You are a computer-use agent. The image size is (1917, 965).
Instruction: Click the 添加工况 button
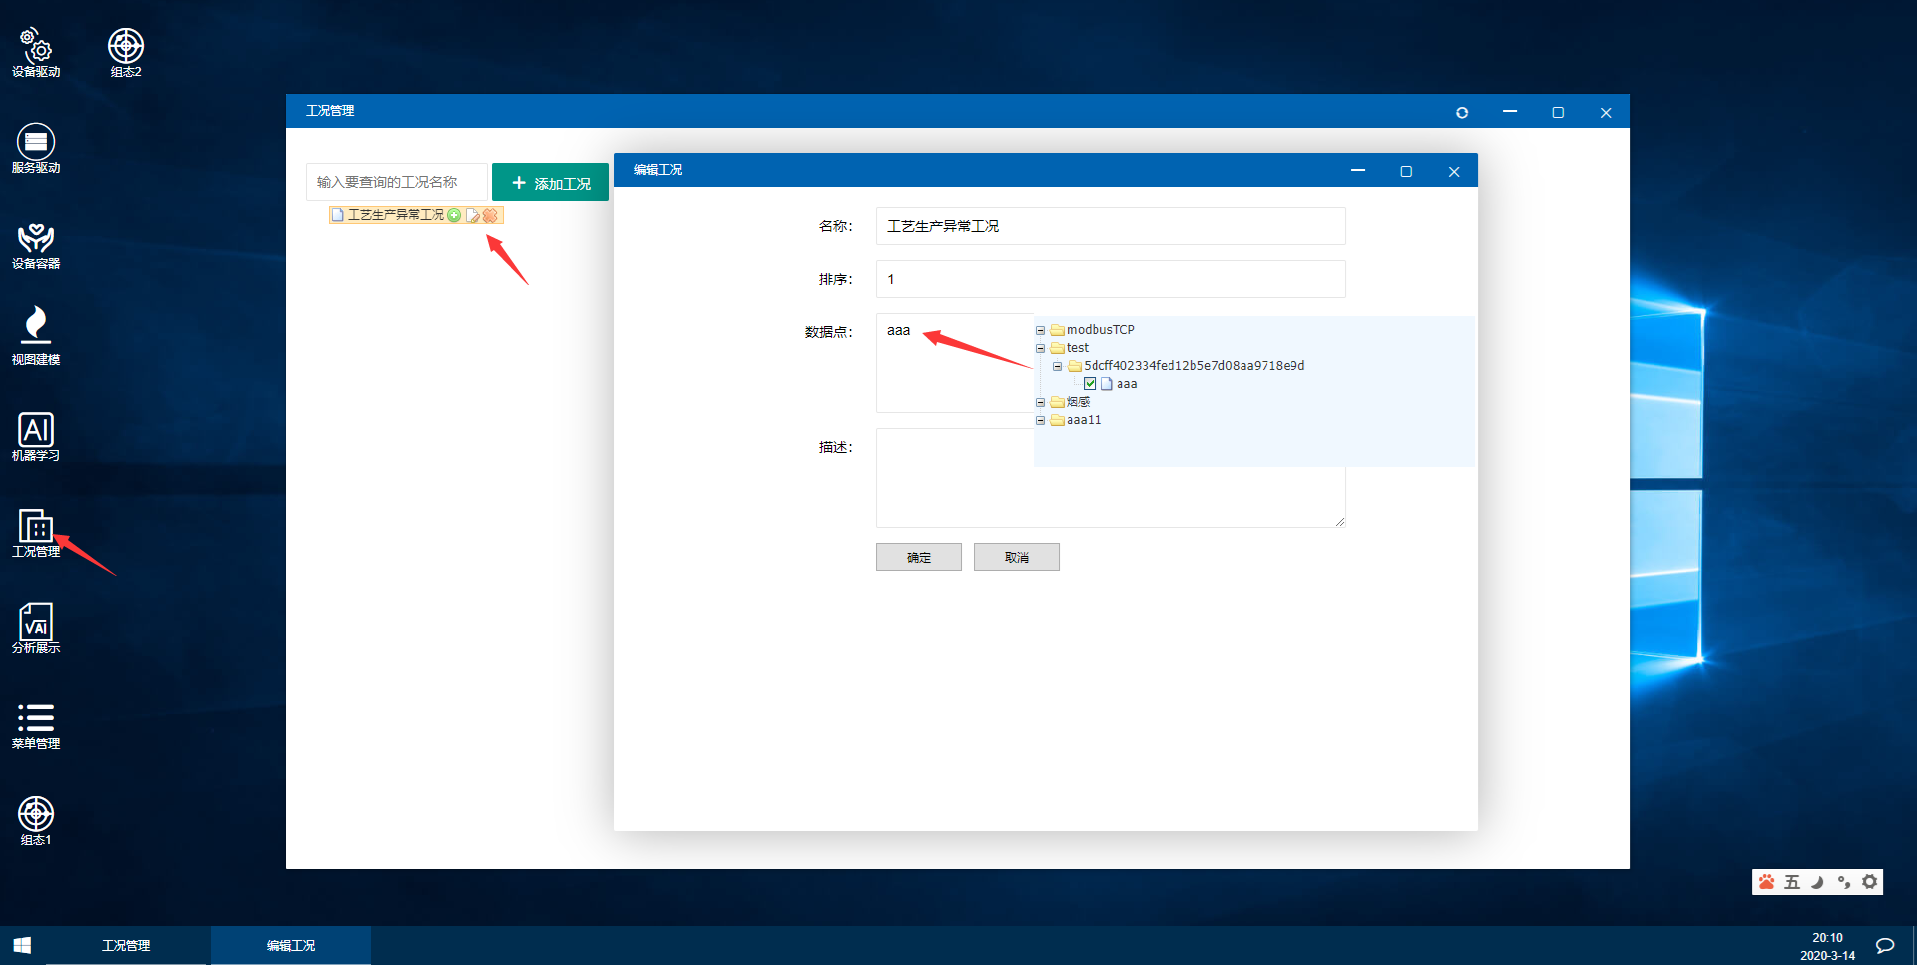550,182
